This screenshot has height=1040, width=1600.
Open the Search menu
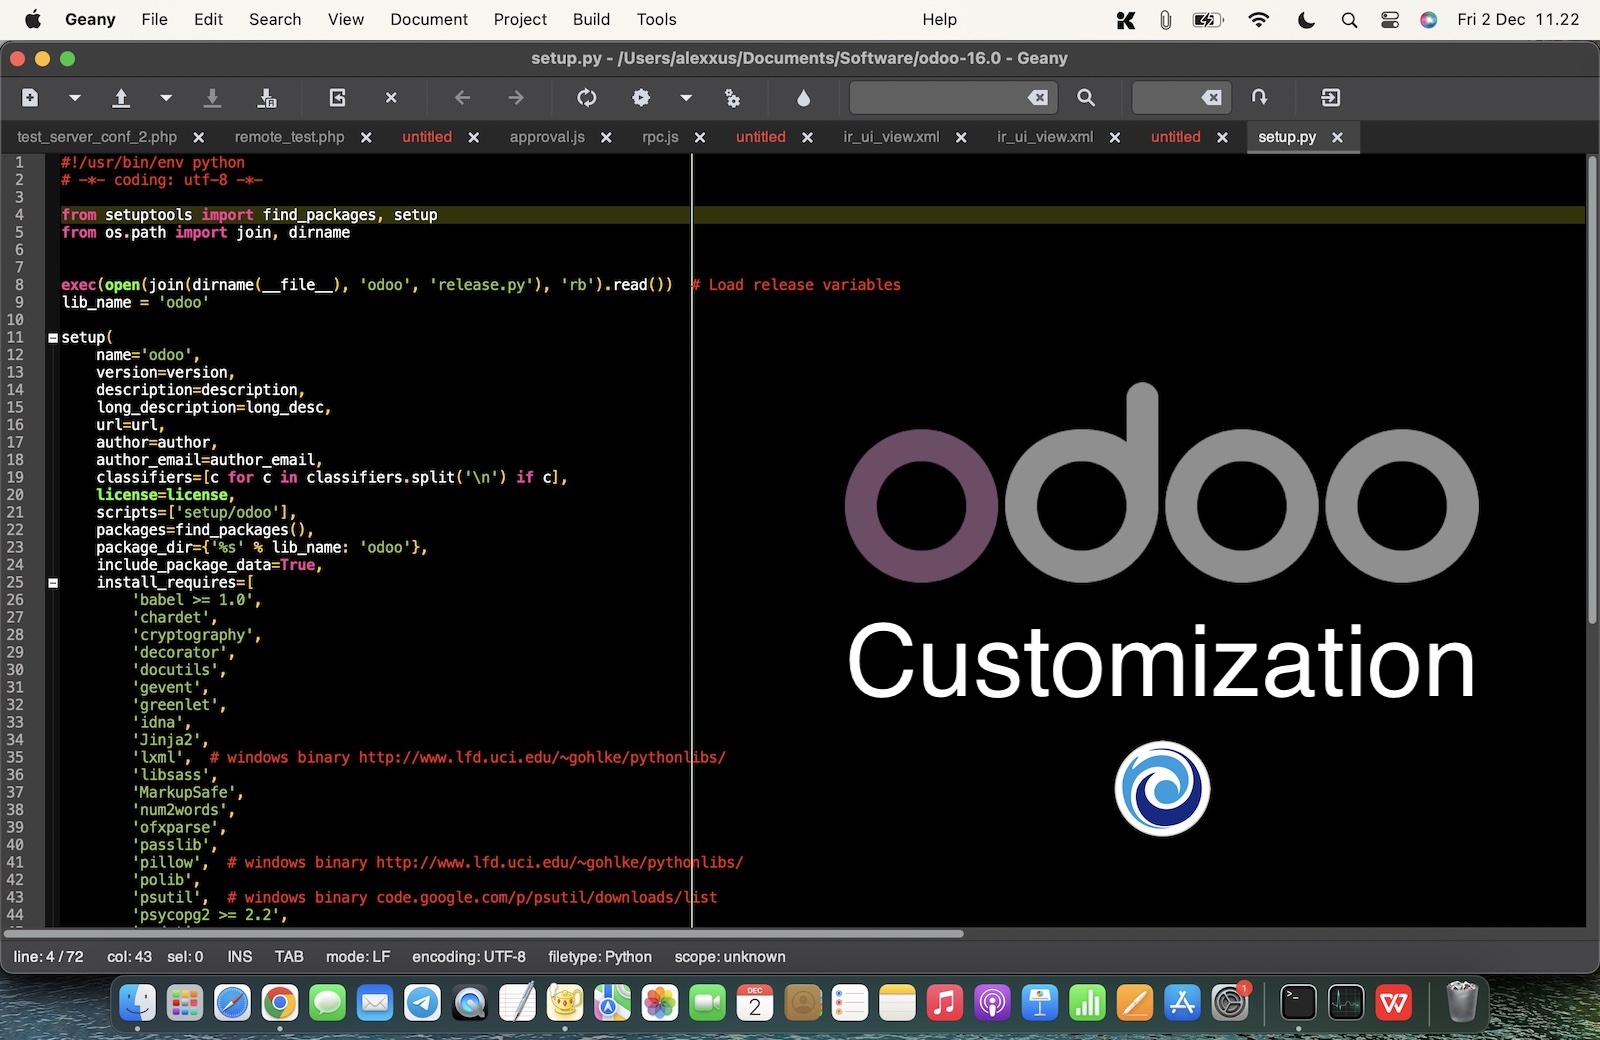click(x=275, y=19)
